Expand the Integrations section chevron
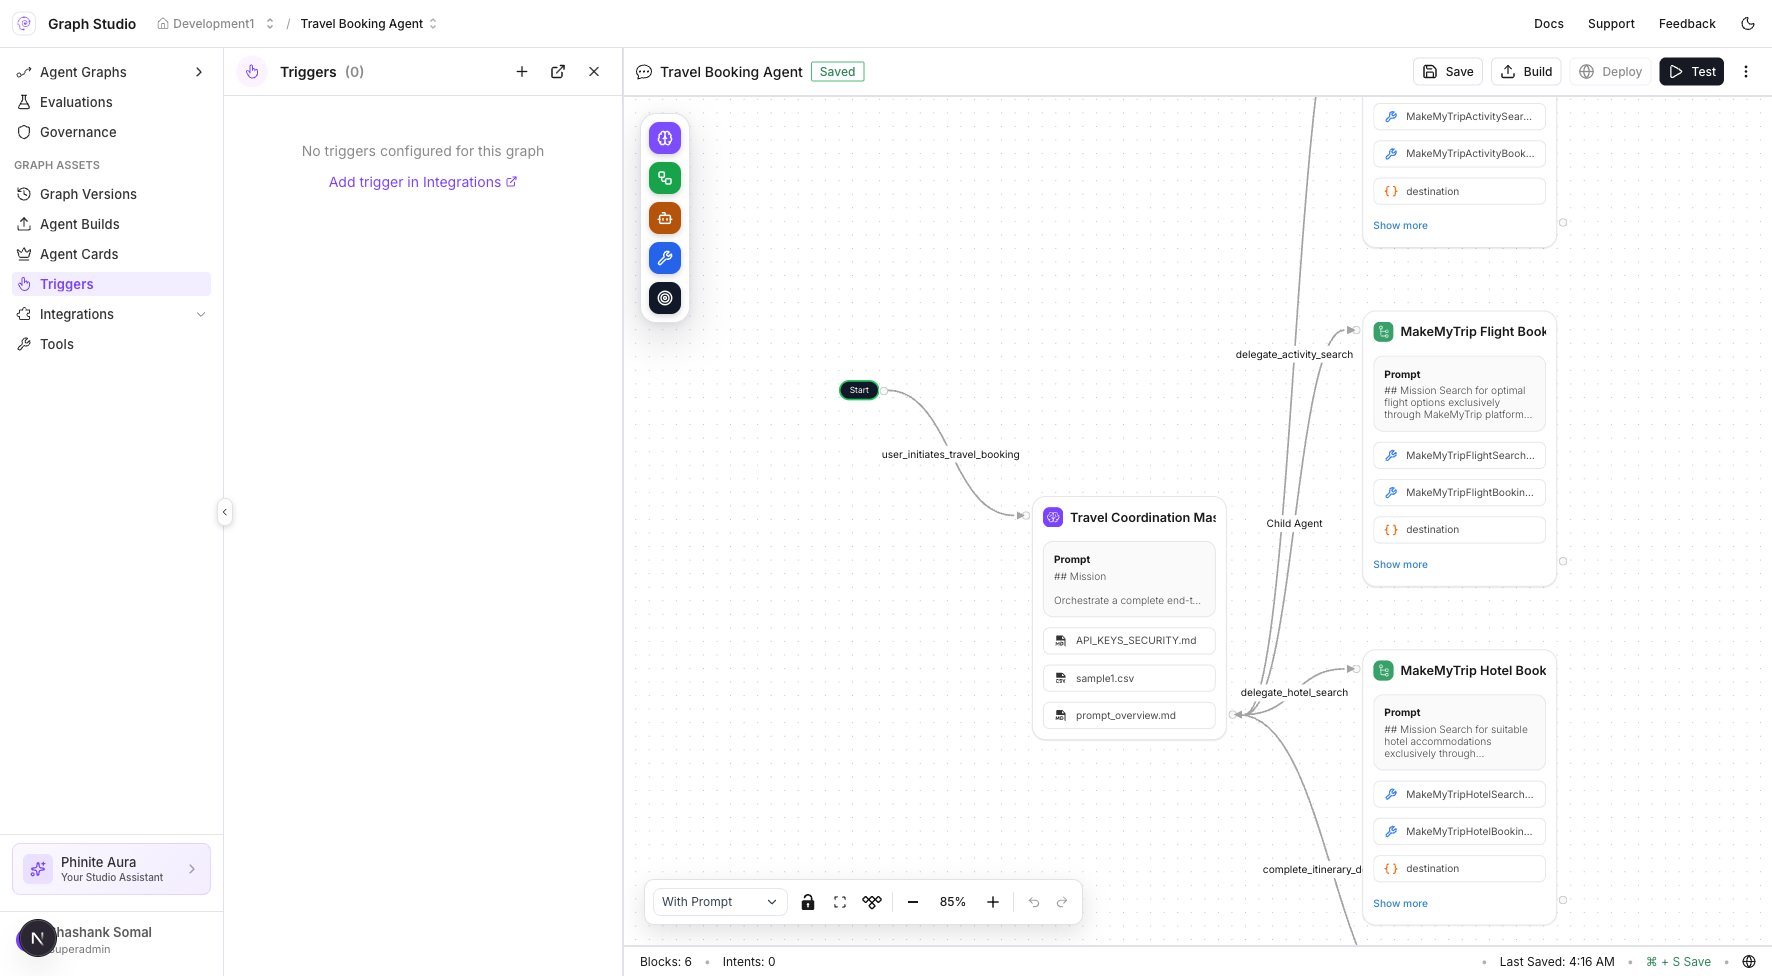 (201, 314)
